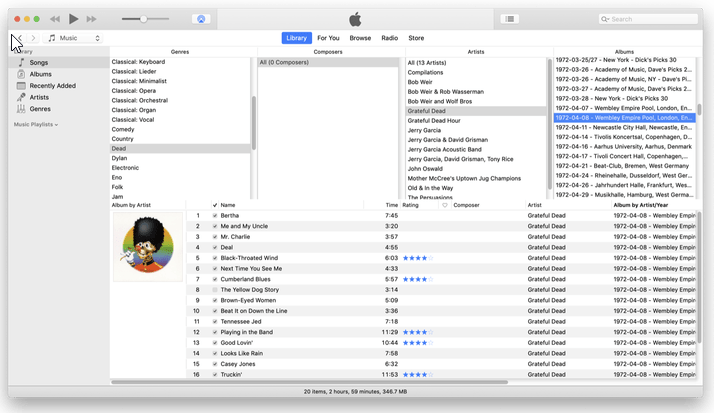
Task: Open the Store tab
Action: tap(416, 38)
